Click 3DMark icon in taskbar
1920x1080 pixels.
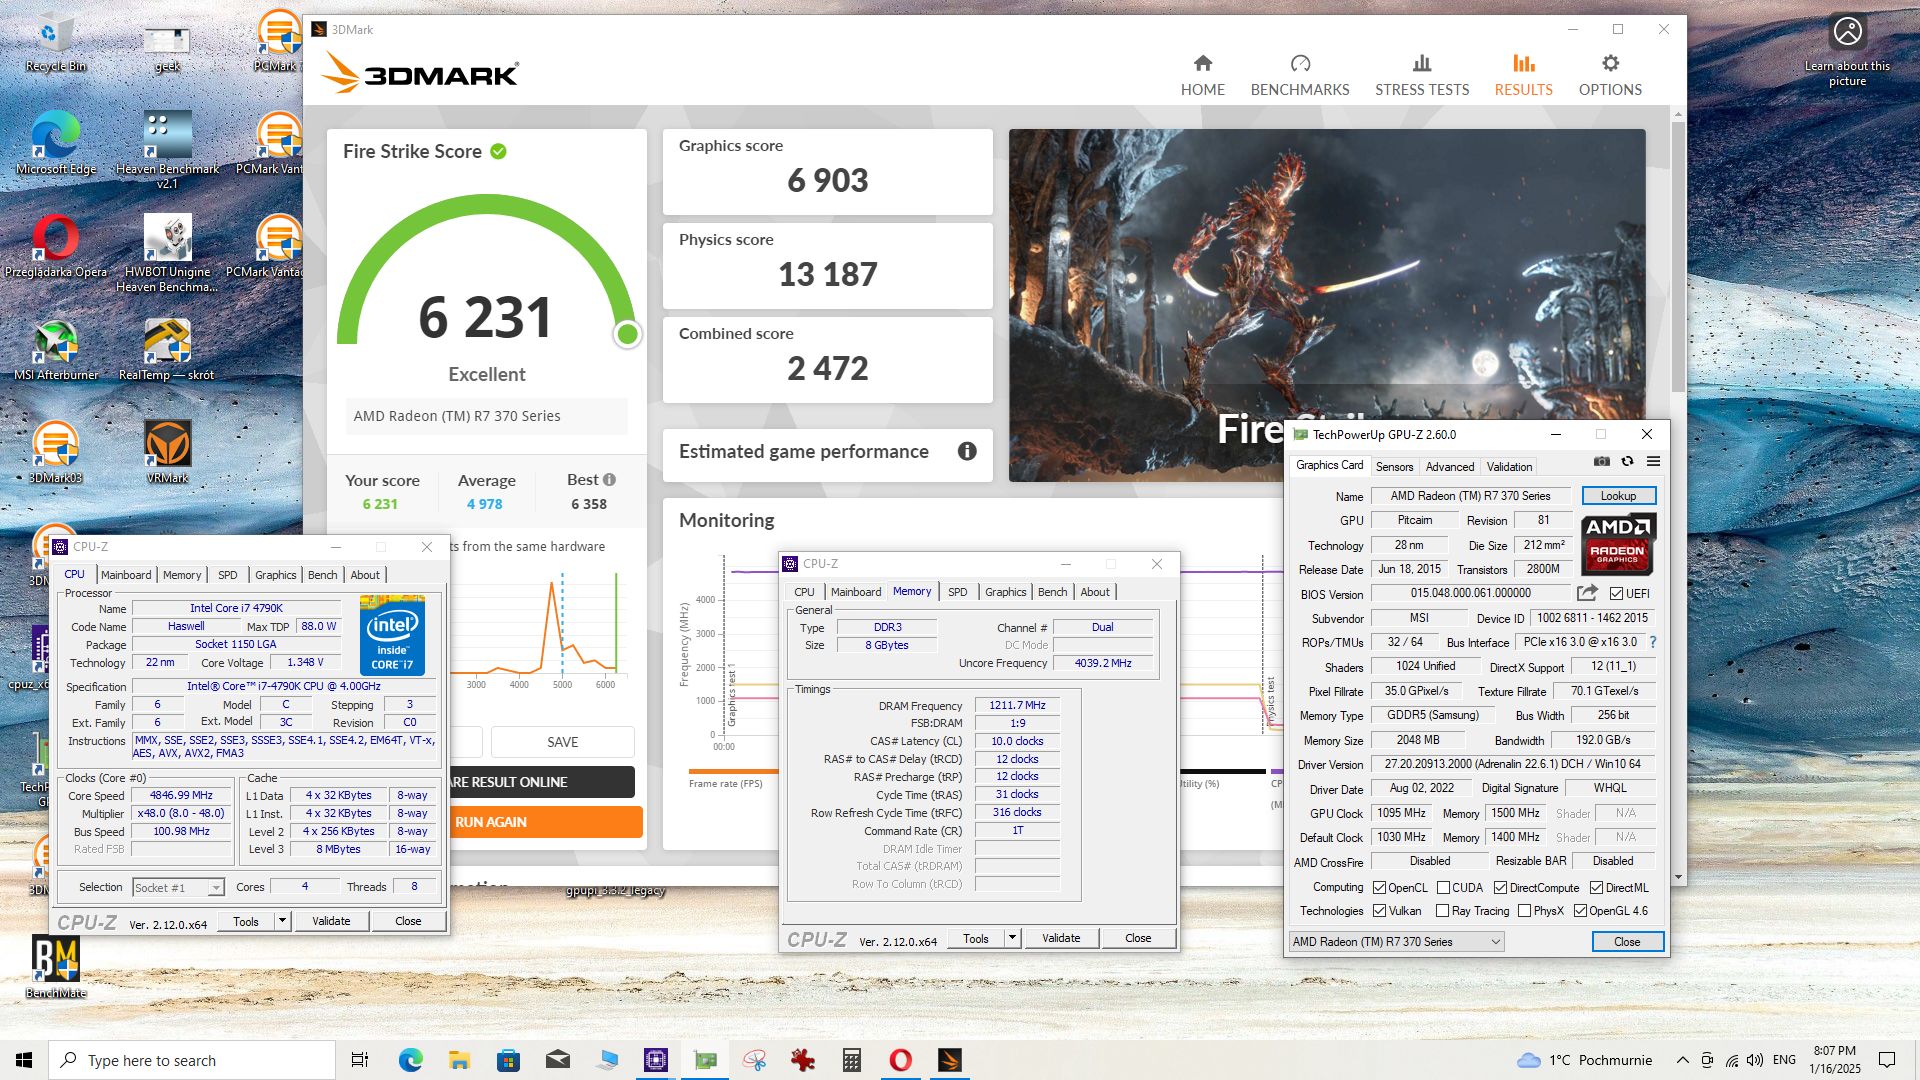[949, 1060]
